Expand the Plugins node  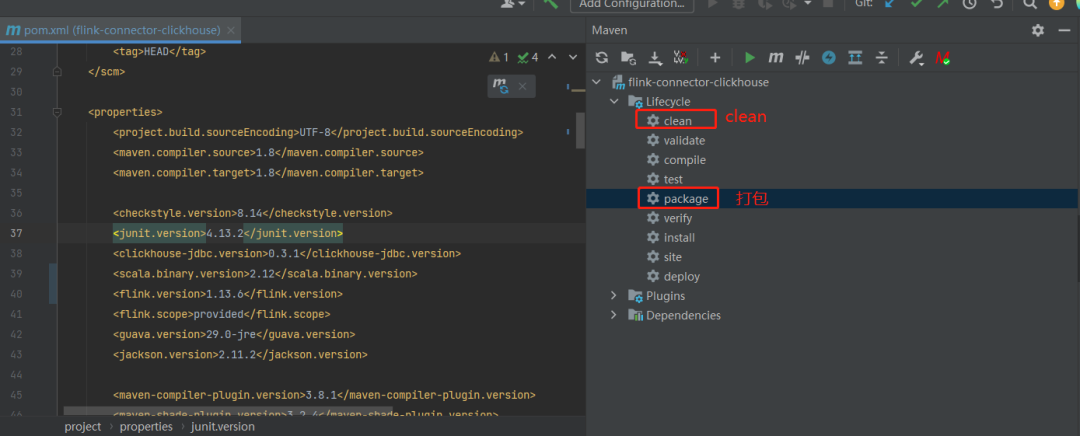point(614,295)
